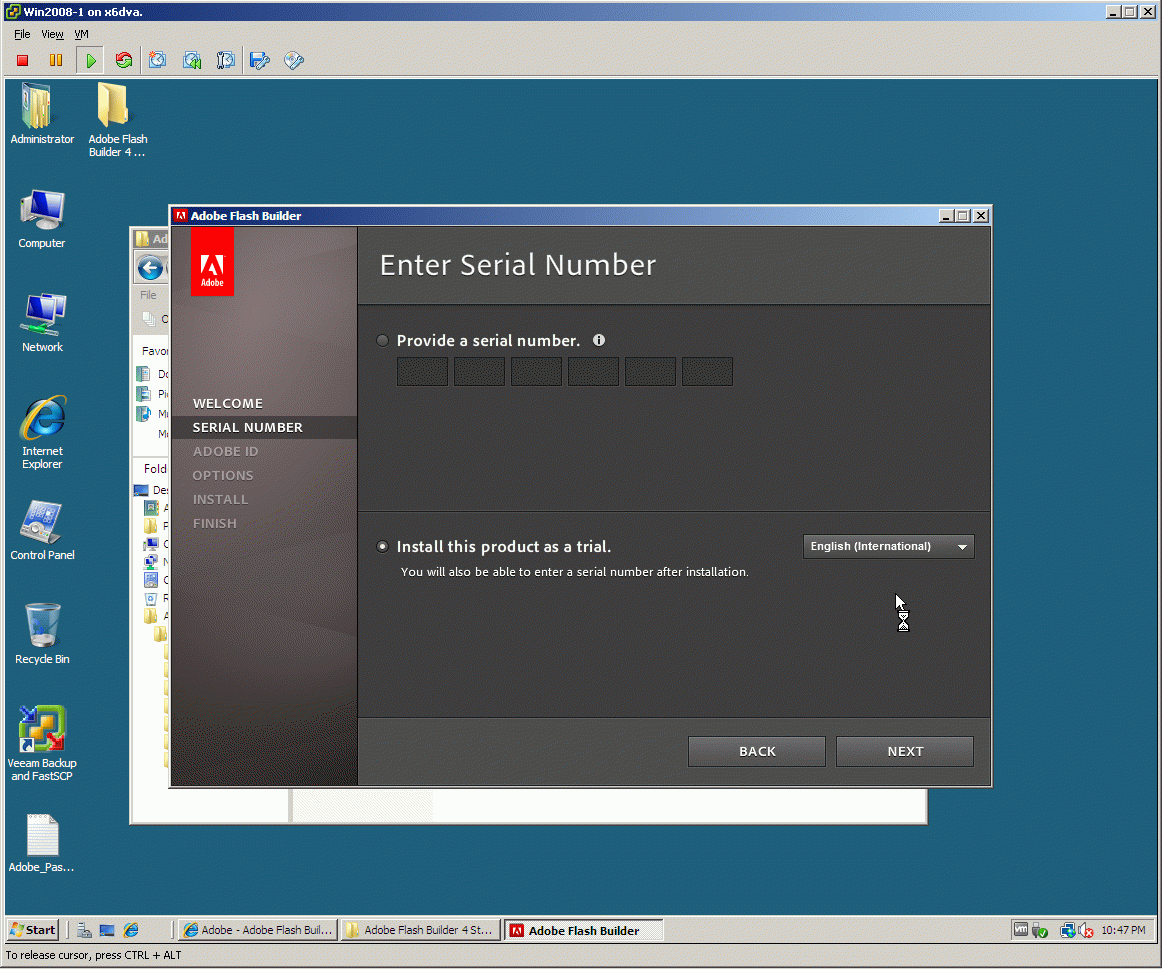The height and width of the screenshot is (969, 1162).
Task: Click the Reset VM toolbar icon
Action: point(124,61)
